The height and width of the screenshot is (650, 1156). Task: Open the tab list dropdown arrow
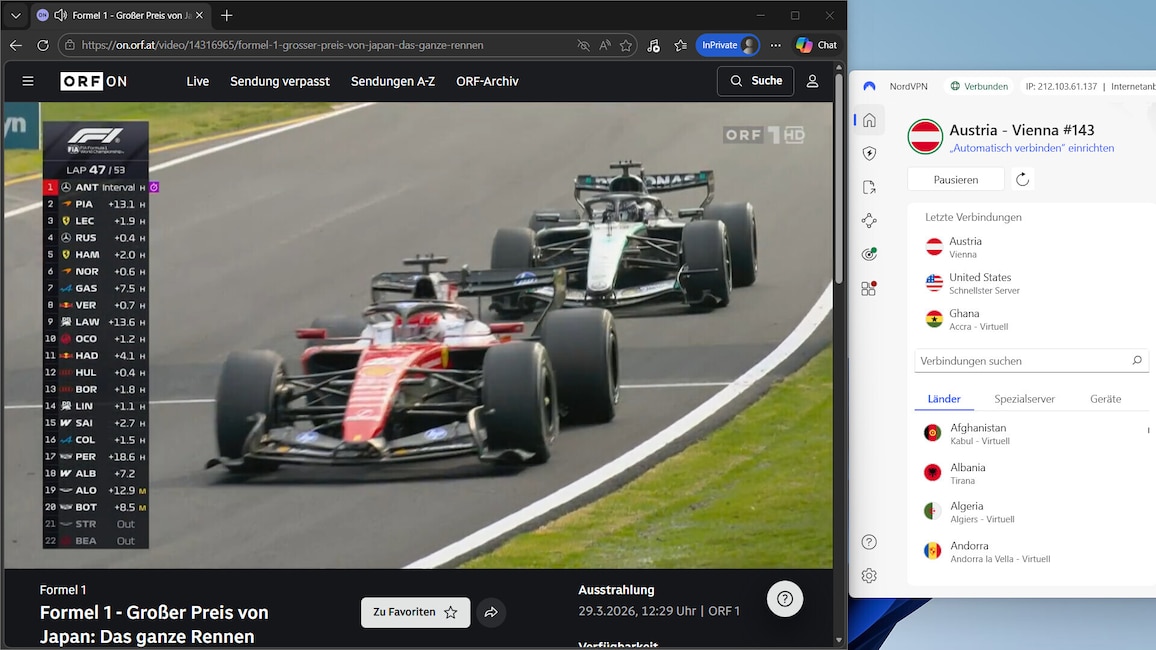(15, 15)
